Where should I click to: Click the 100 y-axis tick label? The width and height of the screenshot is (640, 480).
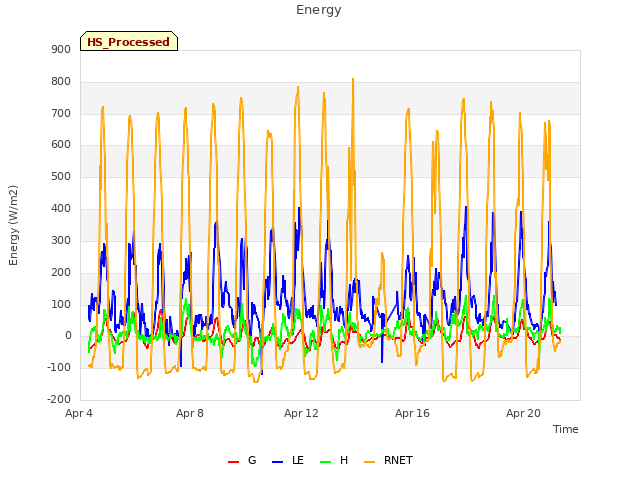coord(61,304)
